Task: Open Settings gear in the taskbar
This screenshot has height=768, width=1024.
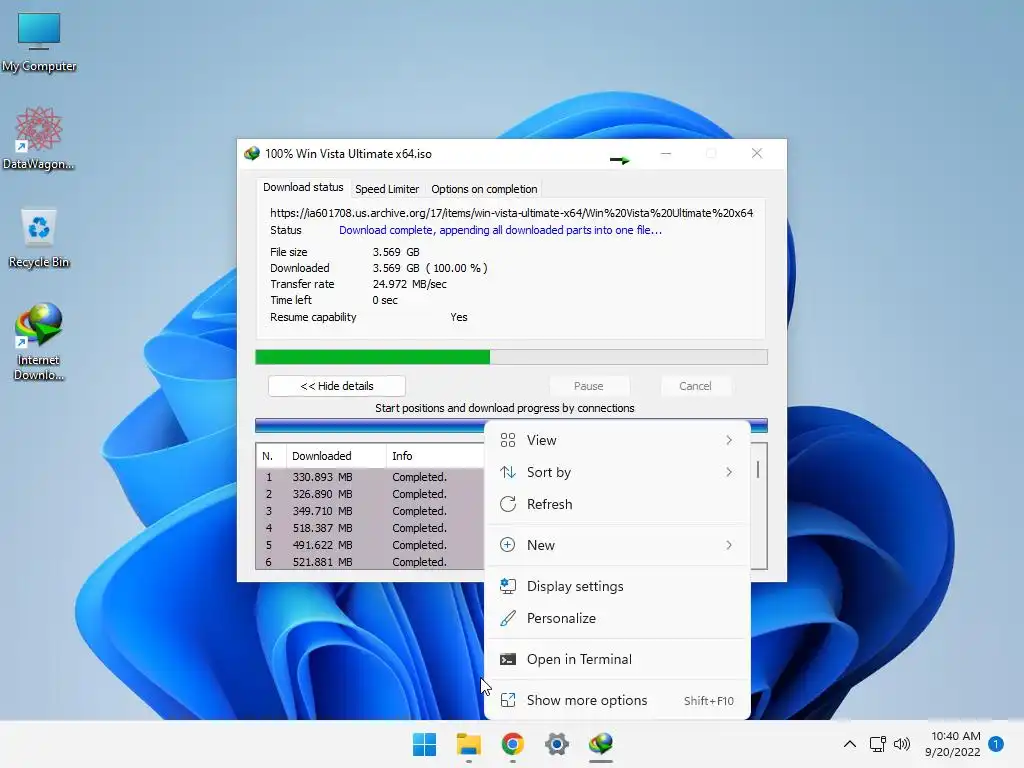Action: tap(556, 744)
